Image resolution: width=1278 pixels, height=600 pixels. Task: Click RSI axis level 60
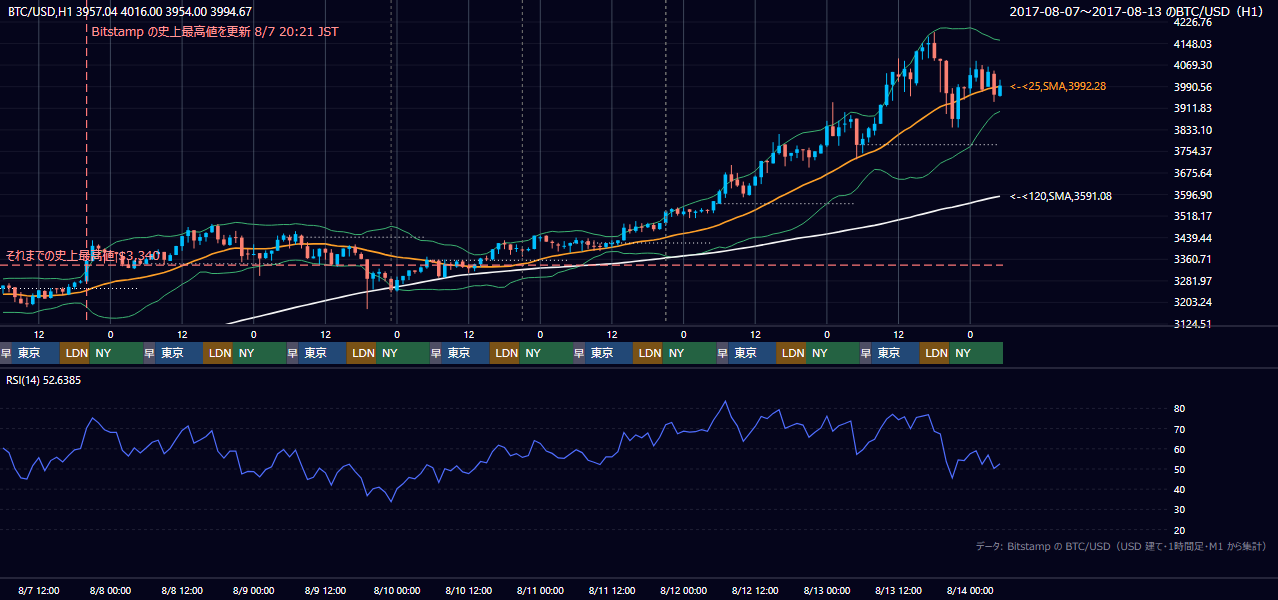1180,449
